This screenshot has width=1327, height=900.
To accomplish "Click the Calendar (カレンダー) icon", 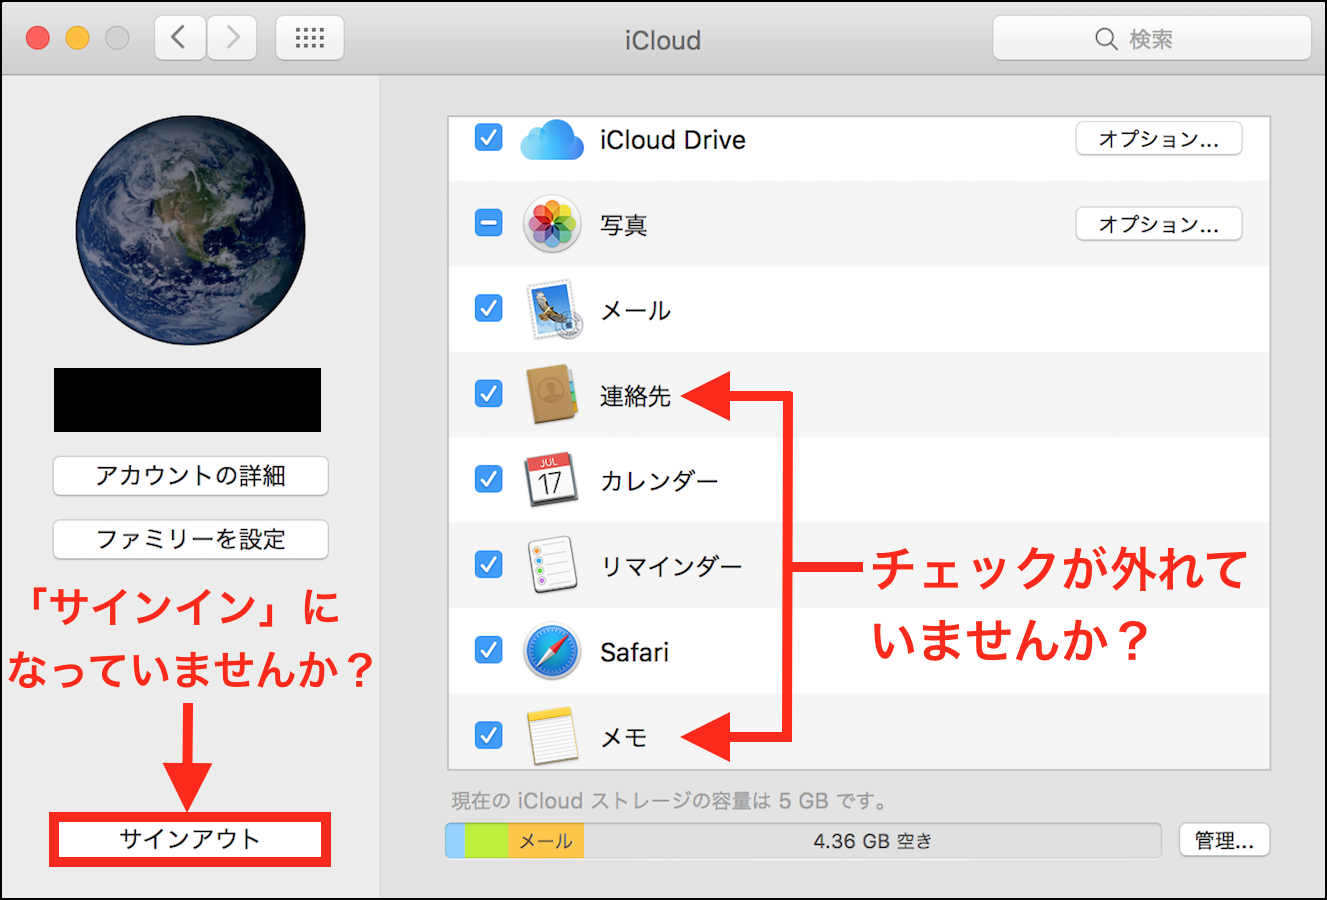I will (551, 480).
